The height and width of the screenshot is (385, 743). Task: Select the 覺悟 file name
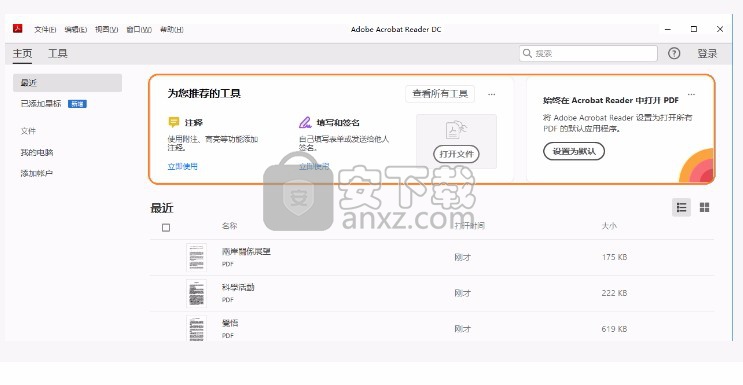pyautogui.click(x=230, y=323)
